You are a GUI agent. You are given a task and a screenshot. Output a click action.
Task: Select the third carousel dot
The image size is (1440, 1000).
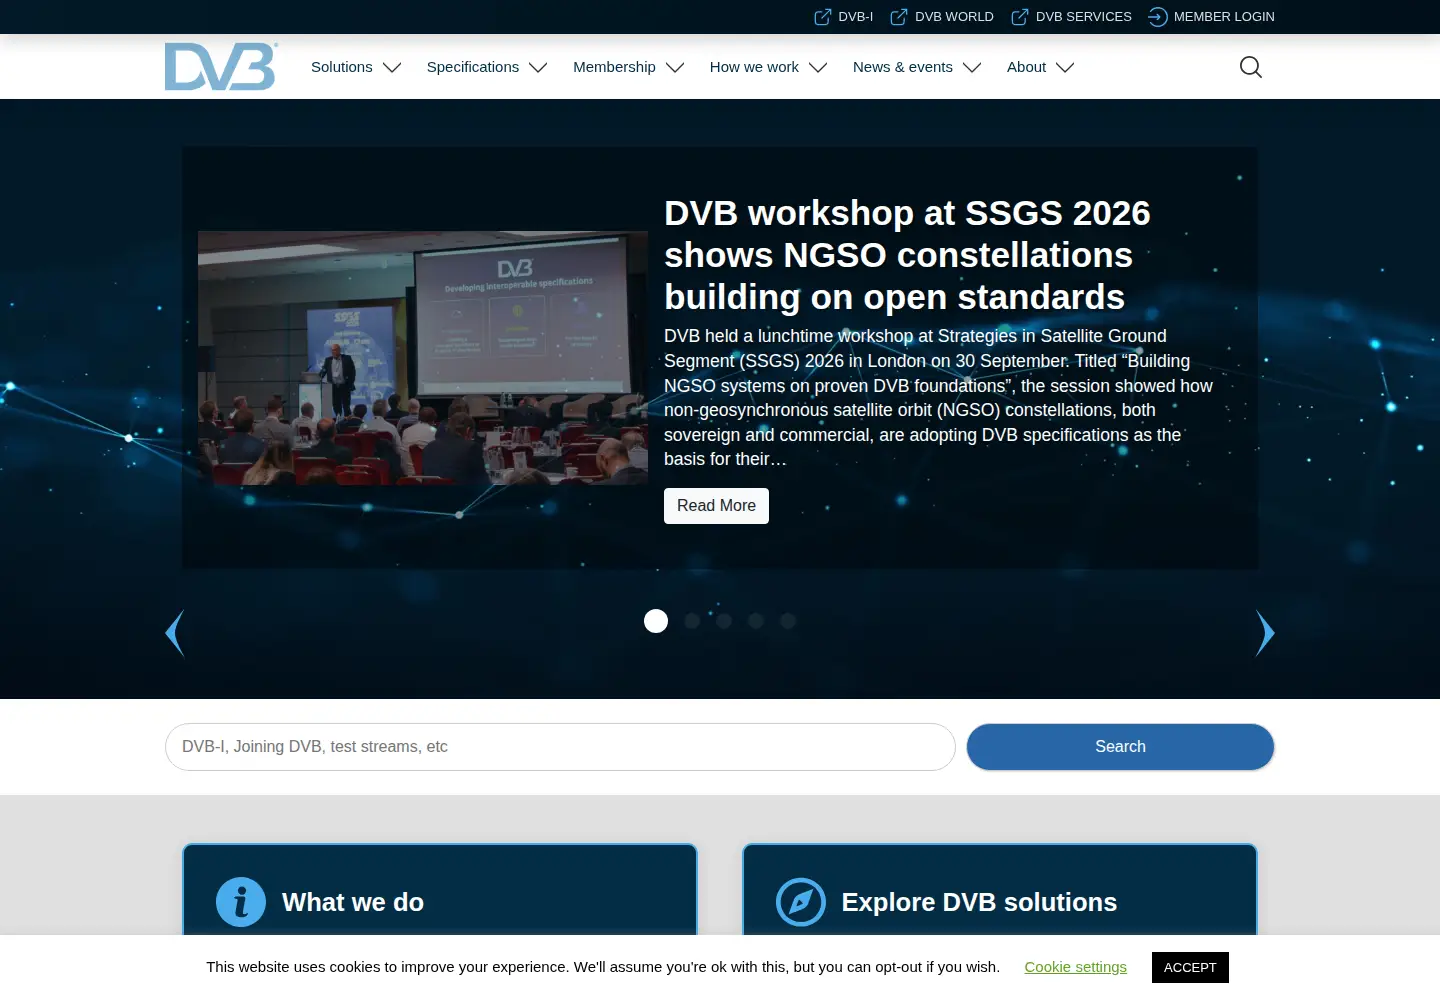(x=724, y=621)
